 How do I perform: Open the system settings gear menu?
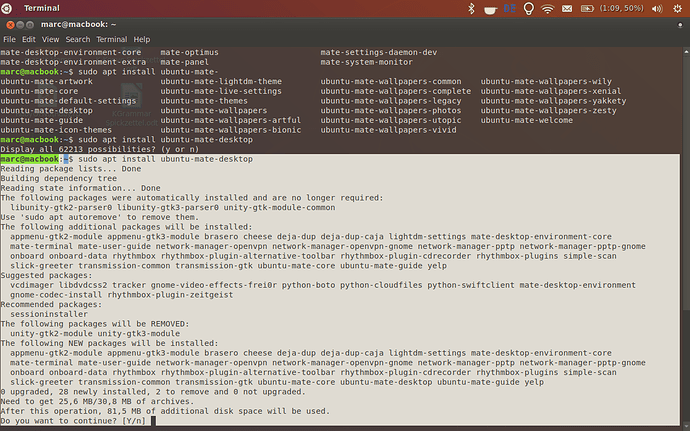(677, 8)
